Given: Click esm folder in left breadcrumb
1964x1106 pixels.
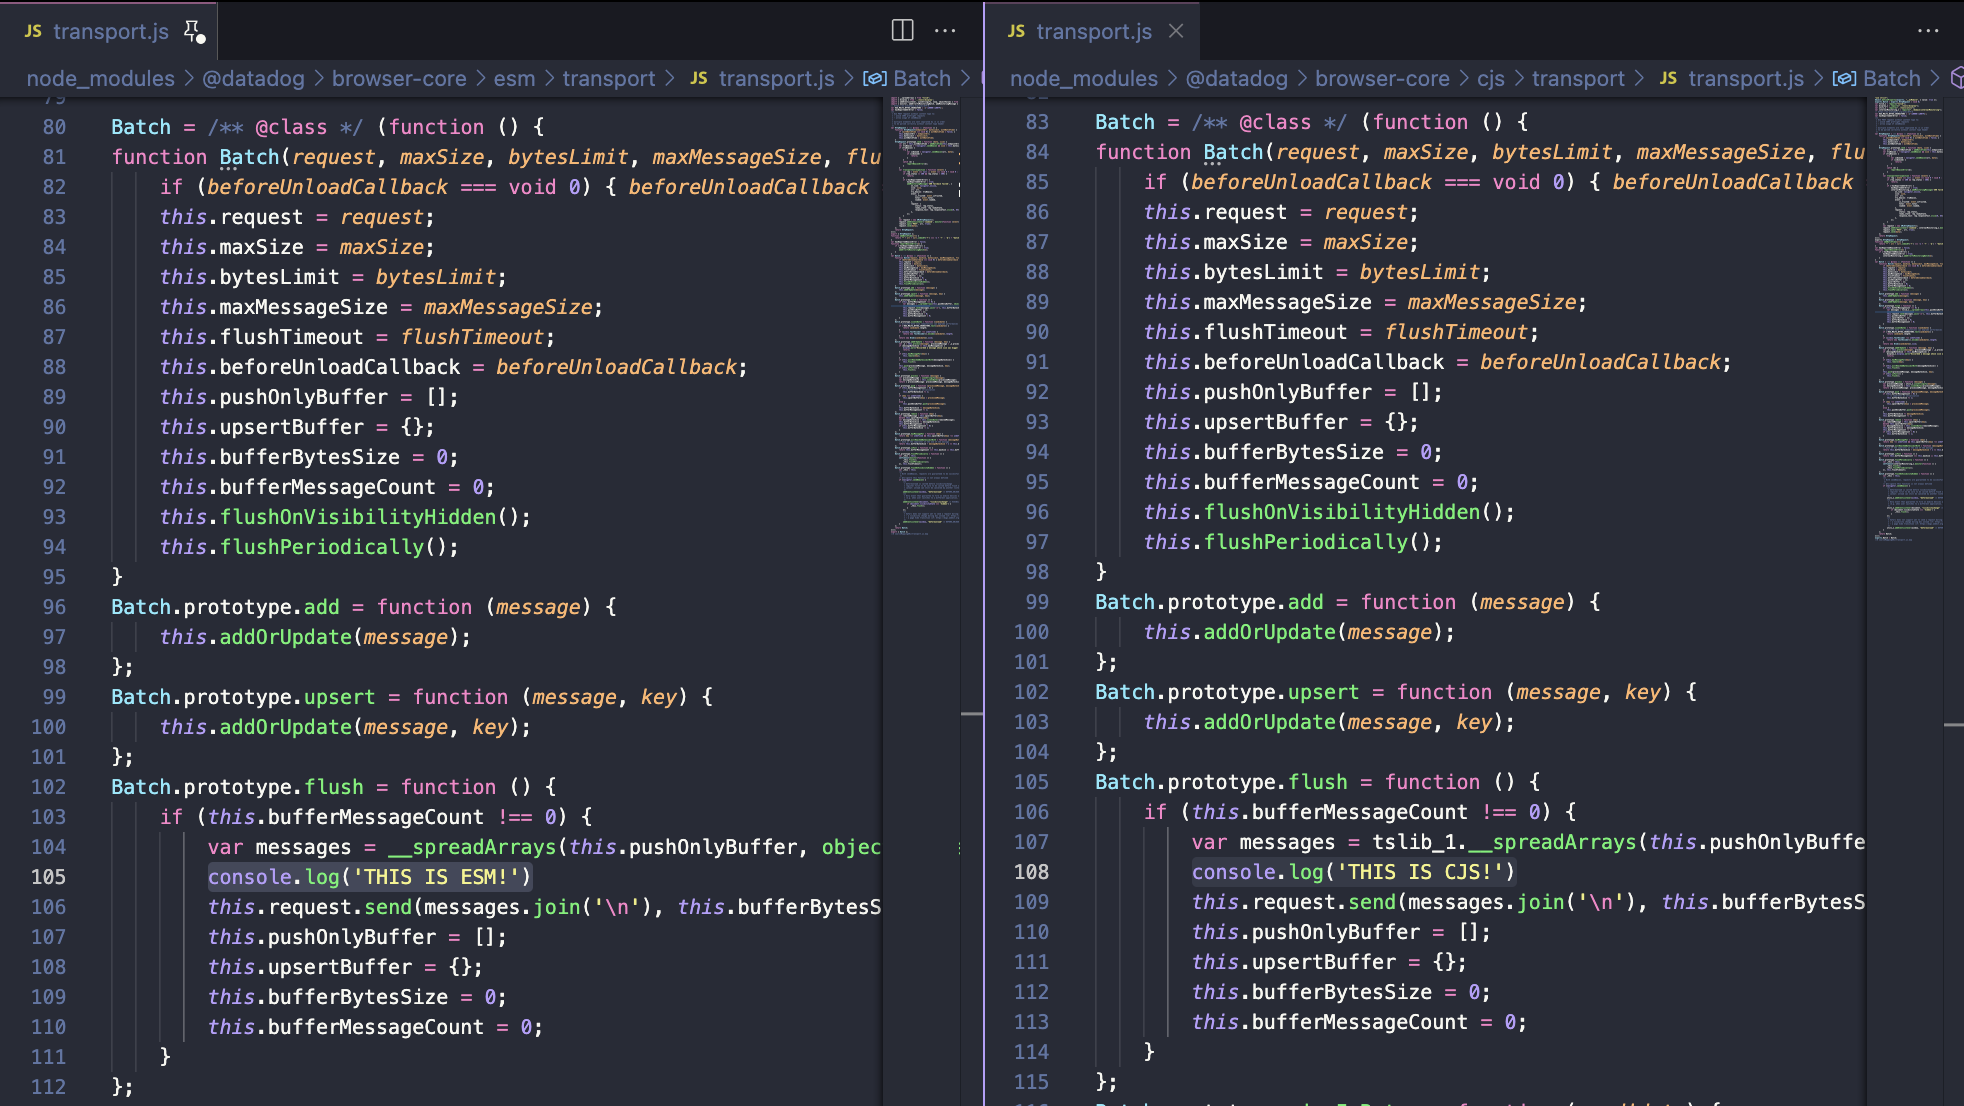Looking at the screenshot, I should point(514,79).
